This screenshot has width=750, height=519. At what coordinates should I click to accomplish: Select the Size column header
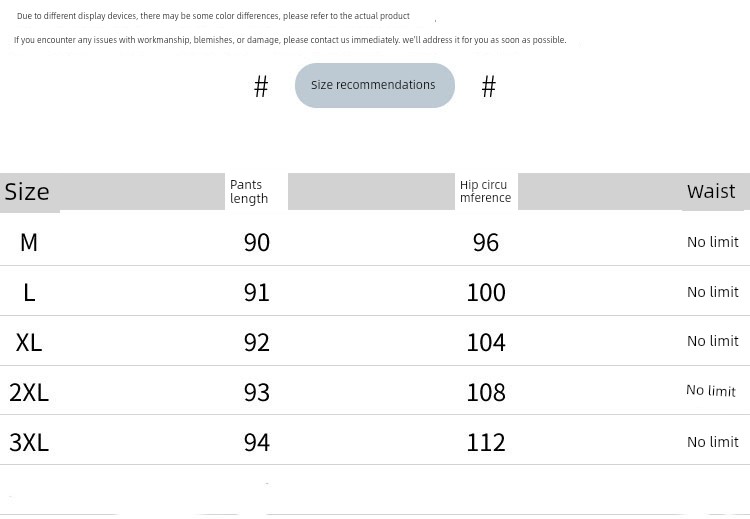click(27, 192)
